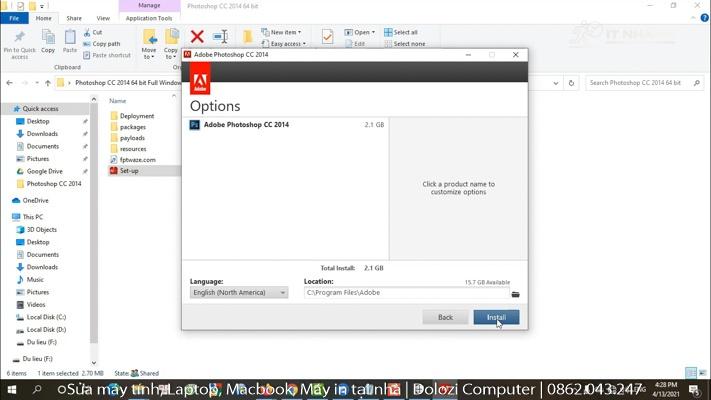Screen dimensions: 711x400
Task: Click the Copy icon in Clipboard group
Action: pyautogui.click(x=48, y=40)
